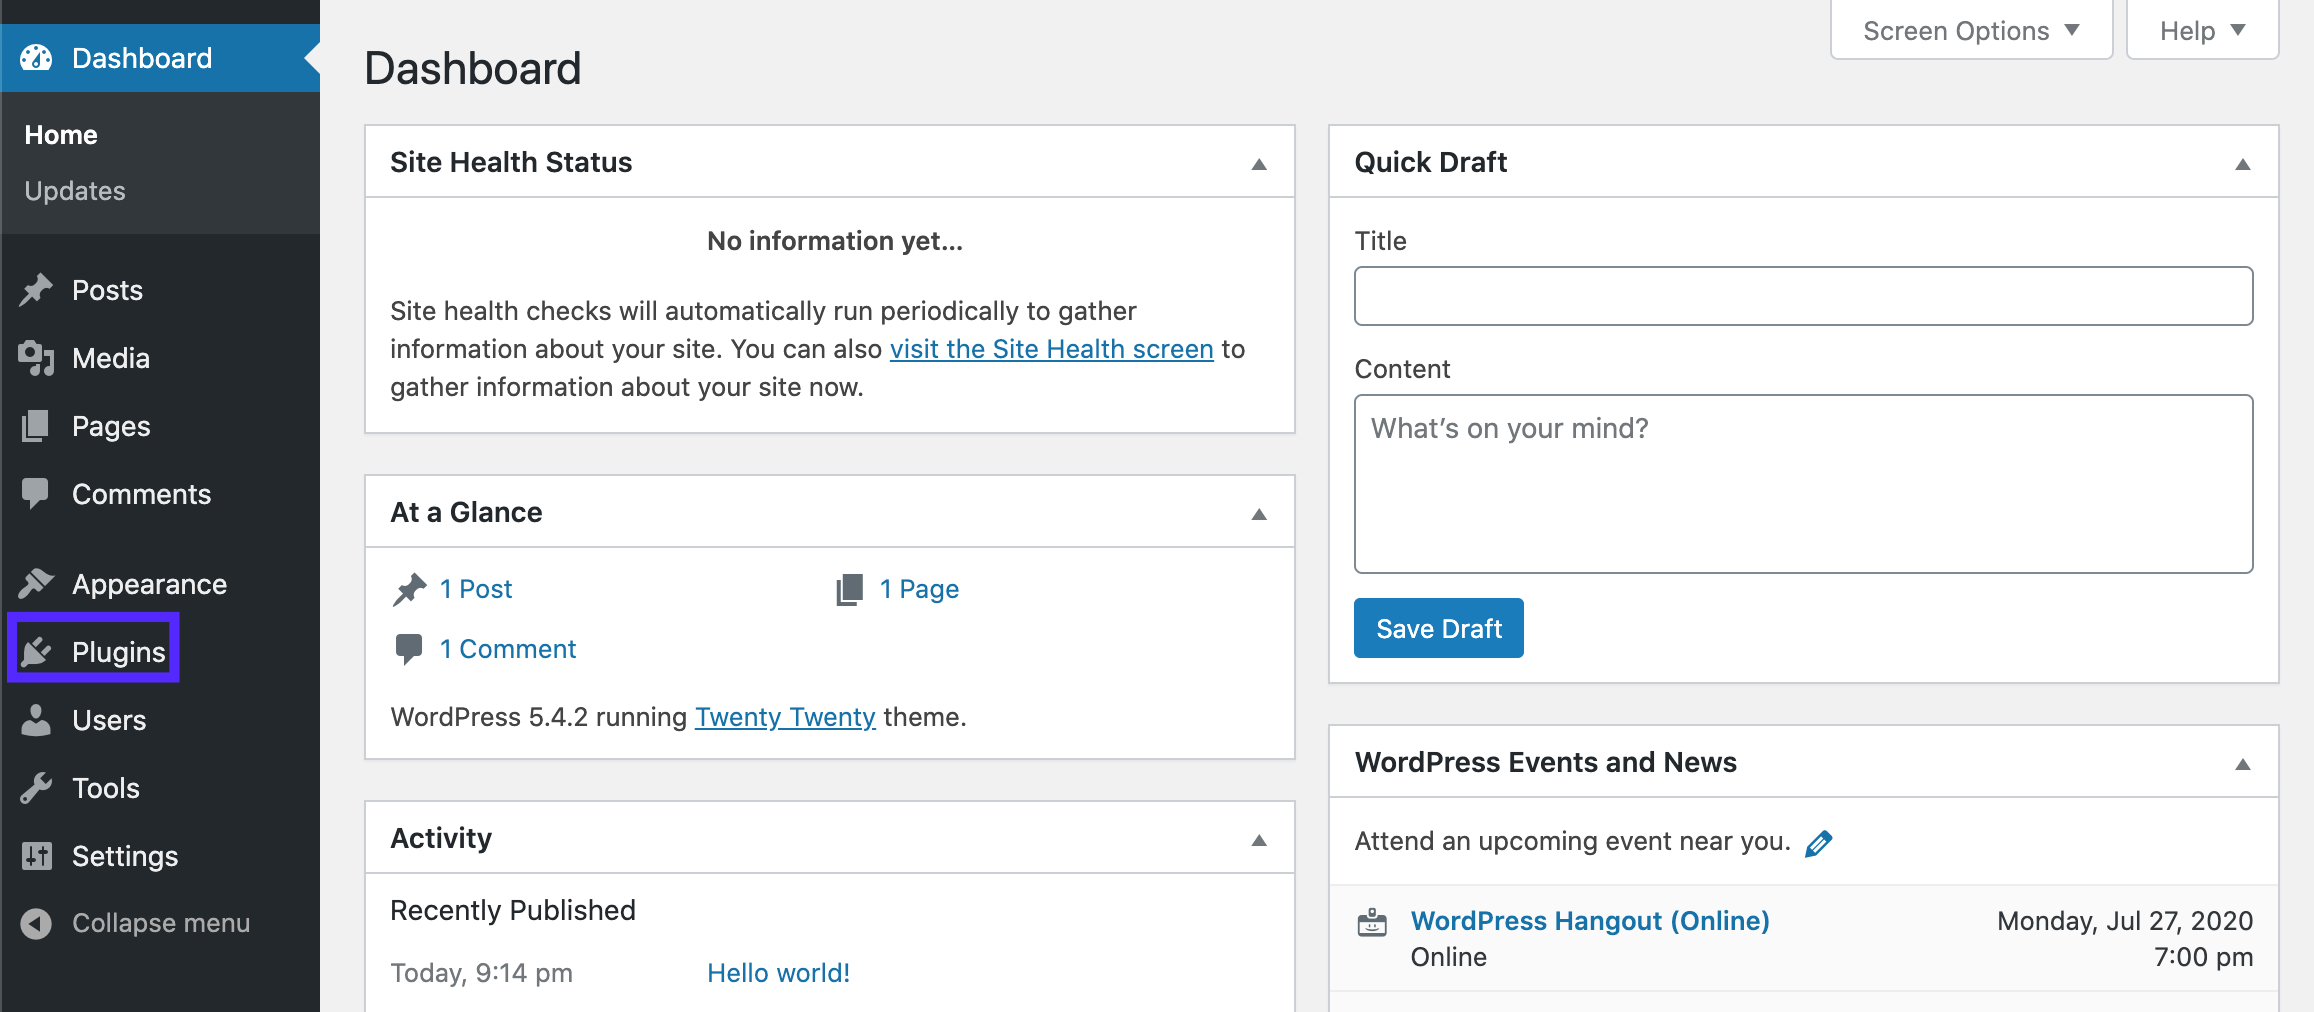Open the Settings menu label
The width and height of the screenshot is (2314, 1012).
pyautogui.click(x=125, y=856)
